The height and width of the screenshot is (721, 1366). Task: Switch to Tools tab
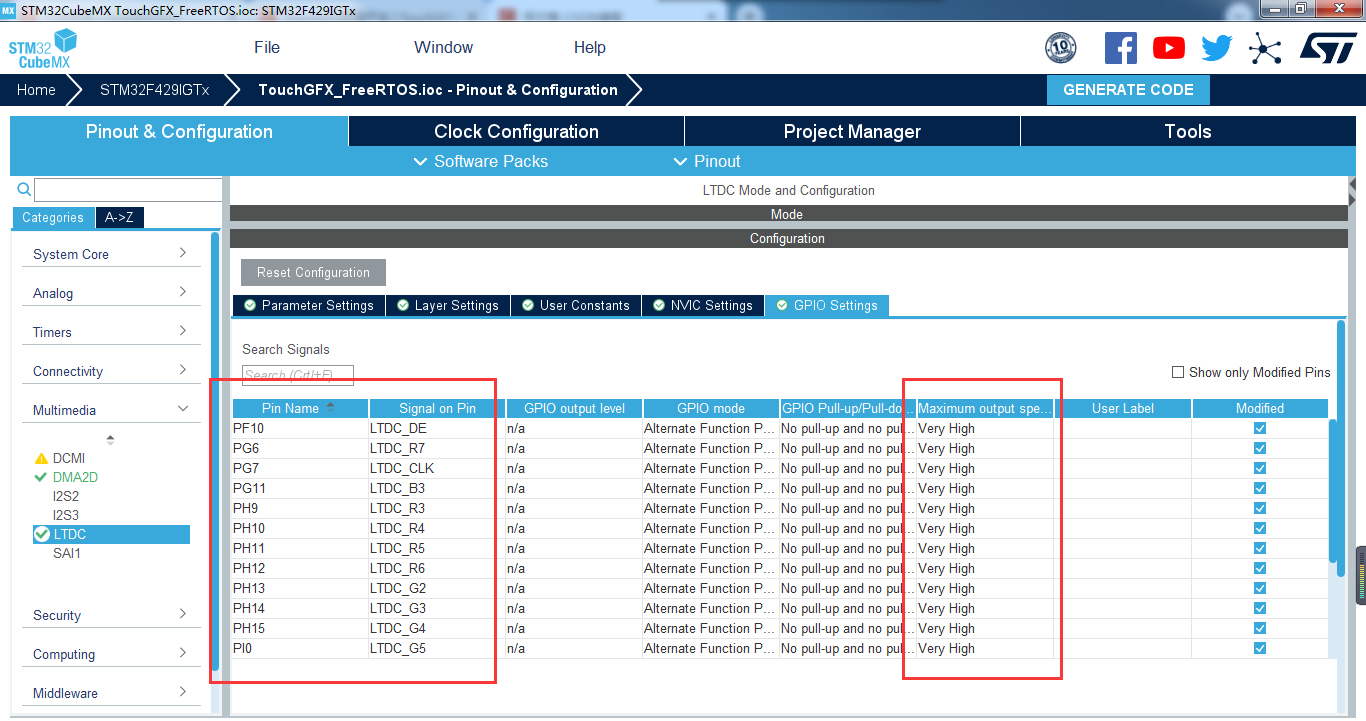1188,131
